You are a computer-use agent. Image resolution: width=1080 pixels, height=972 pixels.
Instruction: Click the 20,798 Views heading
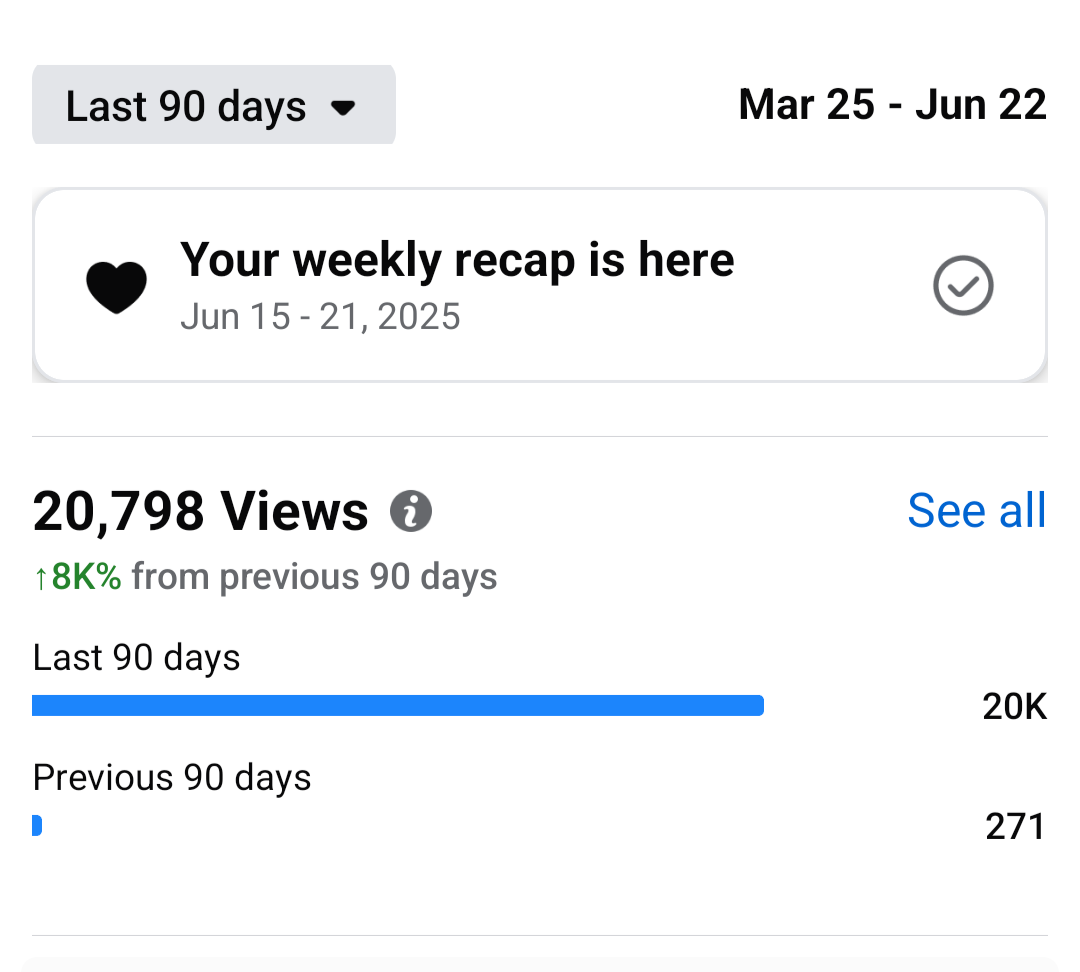tap(200, 511)
